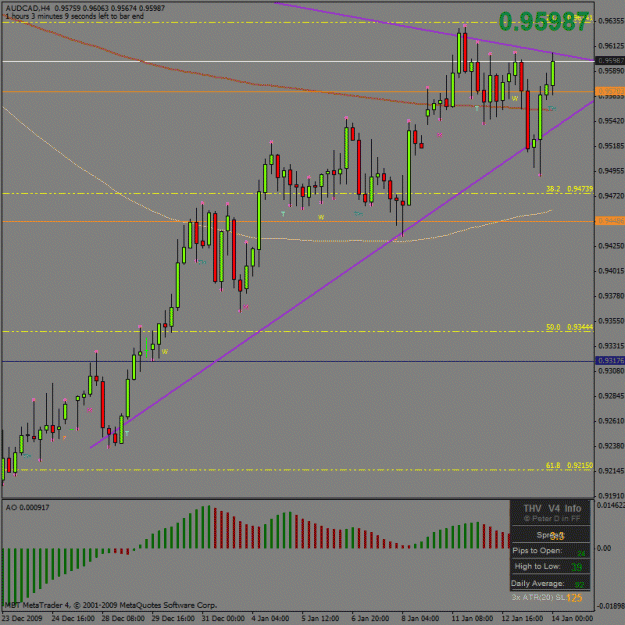Image resolution: width=625 pixels, height=625 pixels.
Task: Click the 6 Jan 20:00 time label
Action: [371, 618]
